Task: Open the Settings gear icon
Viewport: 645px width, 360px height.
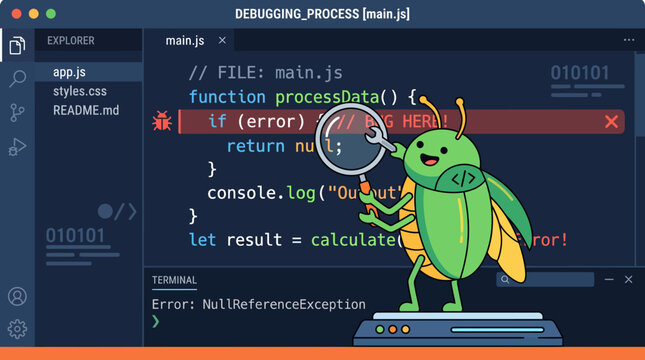Action: (x=17, y=329)
